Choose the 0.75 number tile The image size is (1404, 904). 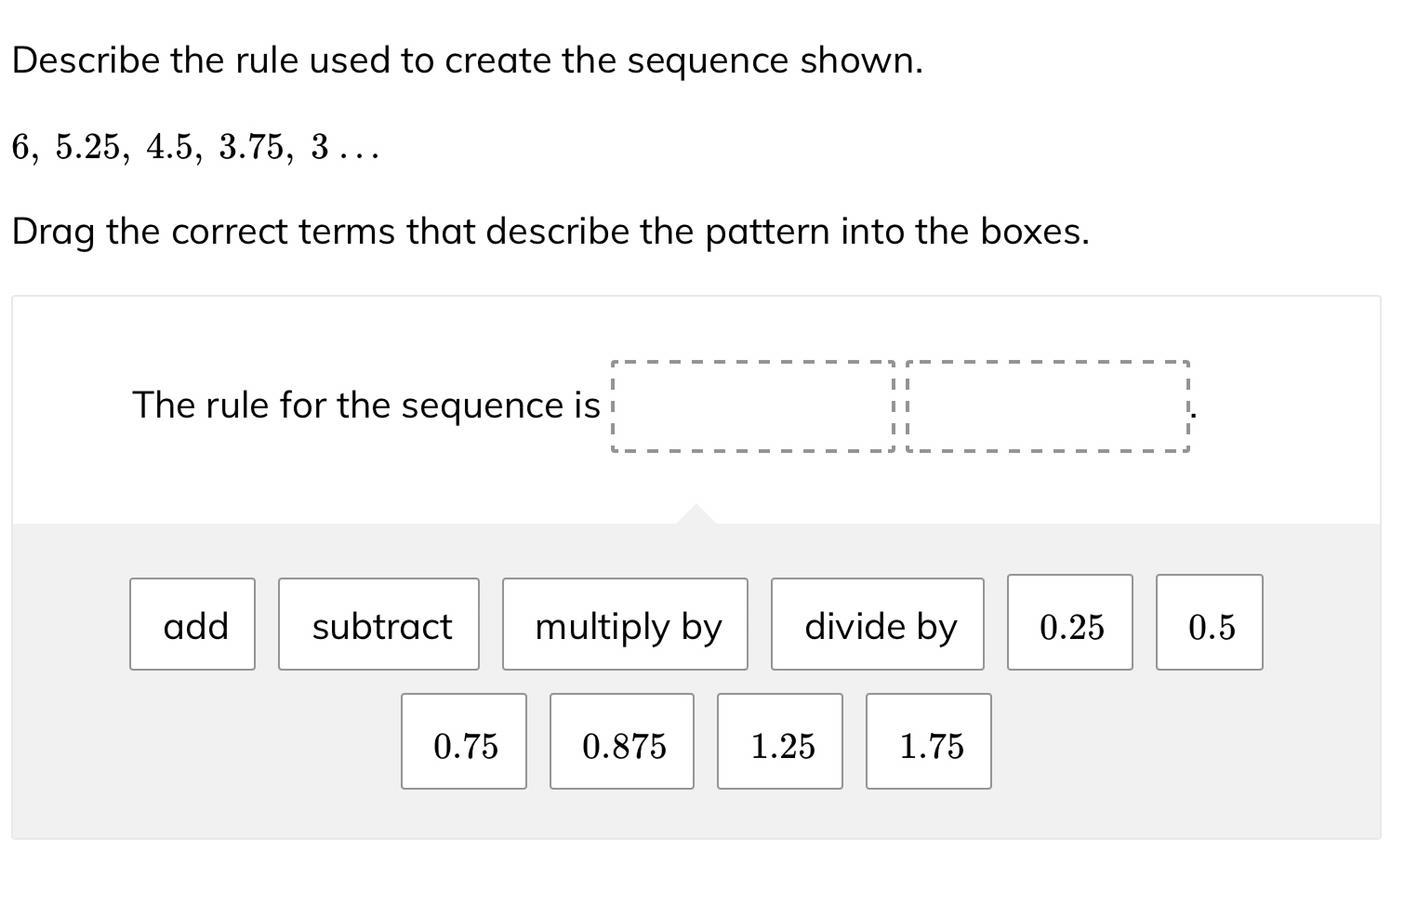(x=464, y=742)
